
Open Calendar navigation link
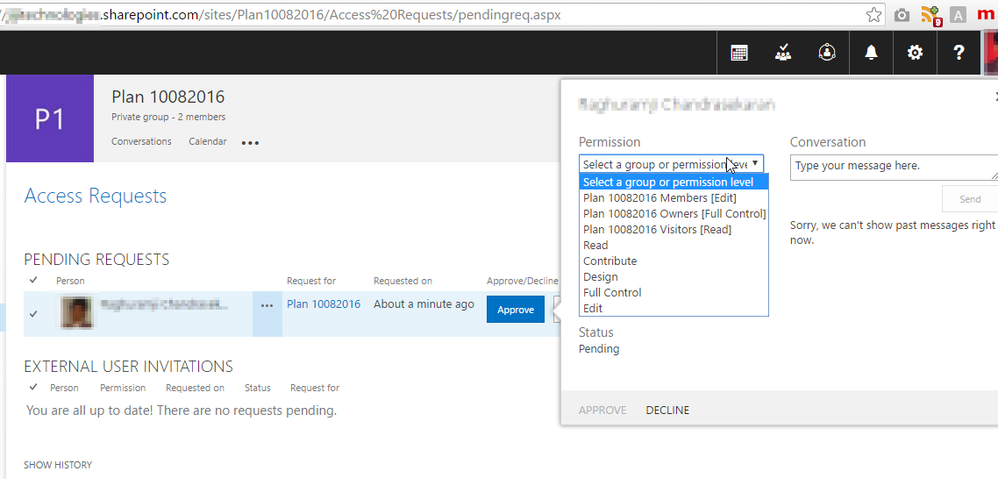coord(207,141)
